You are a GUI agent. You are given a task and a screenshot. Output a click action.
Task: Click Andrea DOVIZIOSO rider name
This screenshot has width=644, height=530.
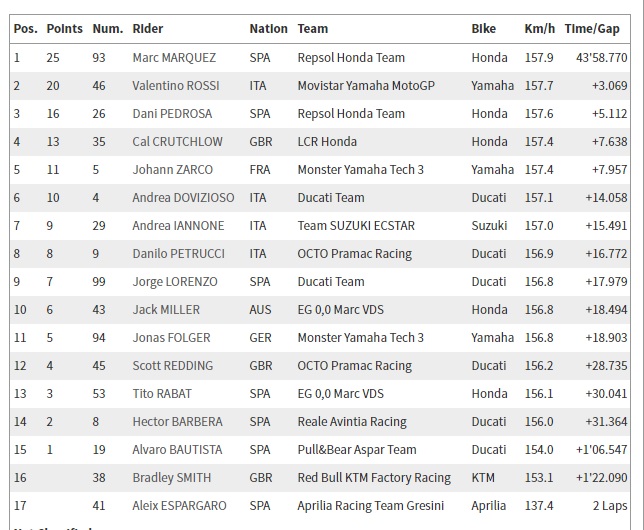183,198
